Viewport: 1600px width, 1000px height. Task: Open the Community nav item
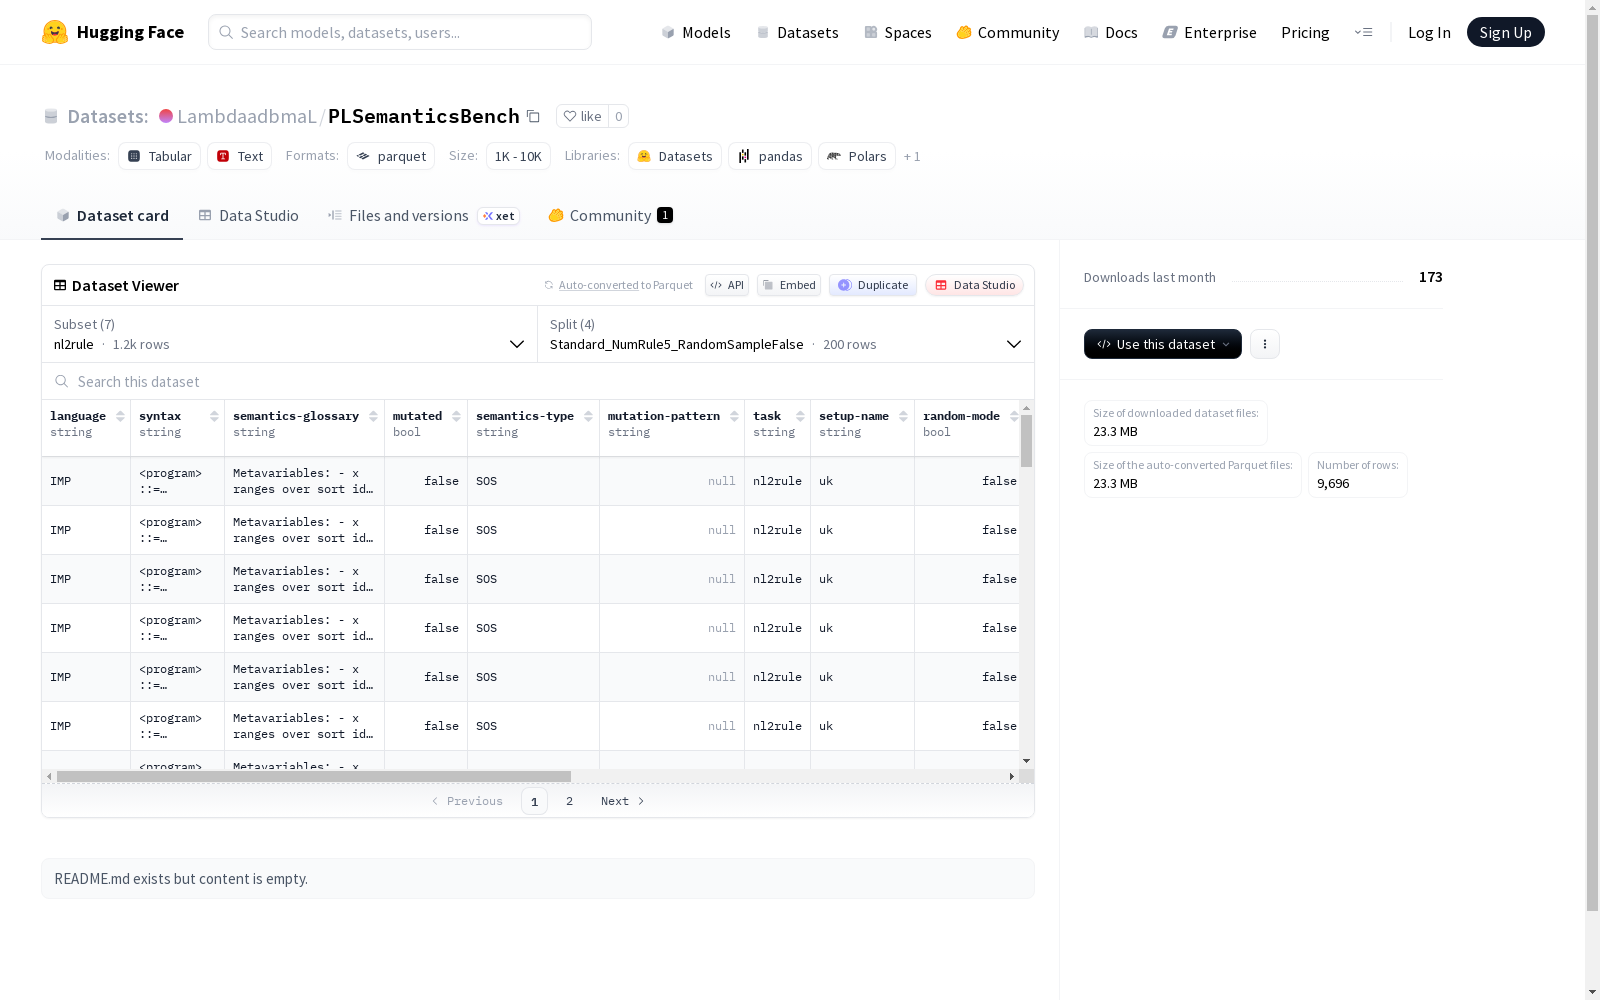[1008, 32]
